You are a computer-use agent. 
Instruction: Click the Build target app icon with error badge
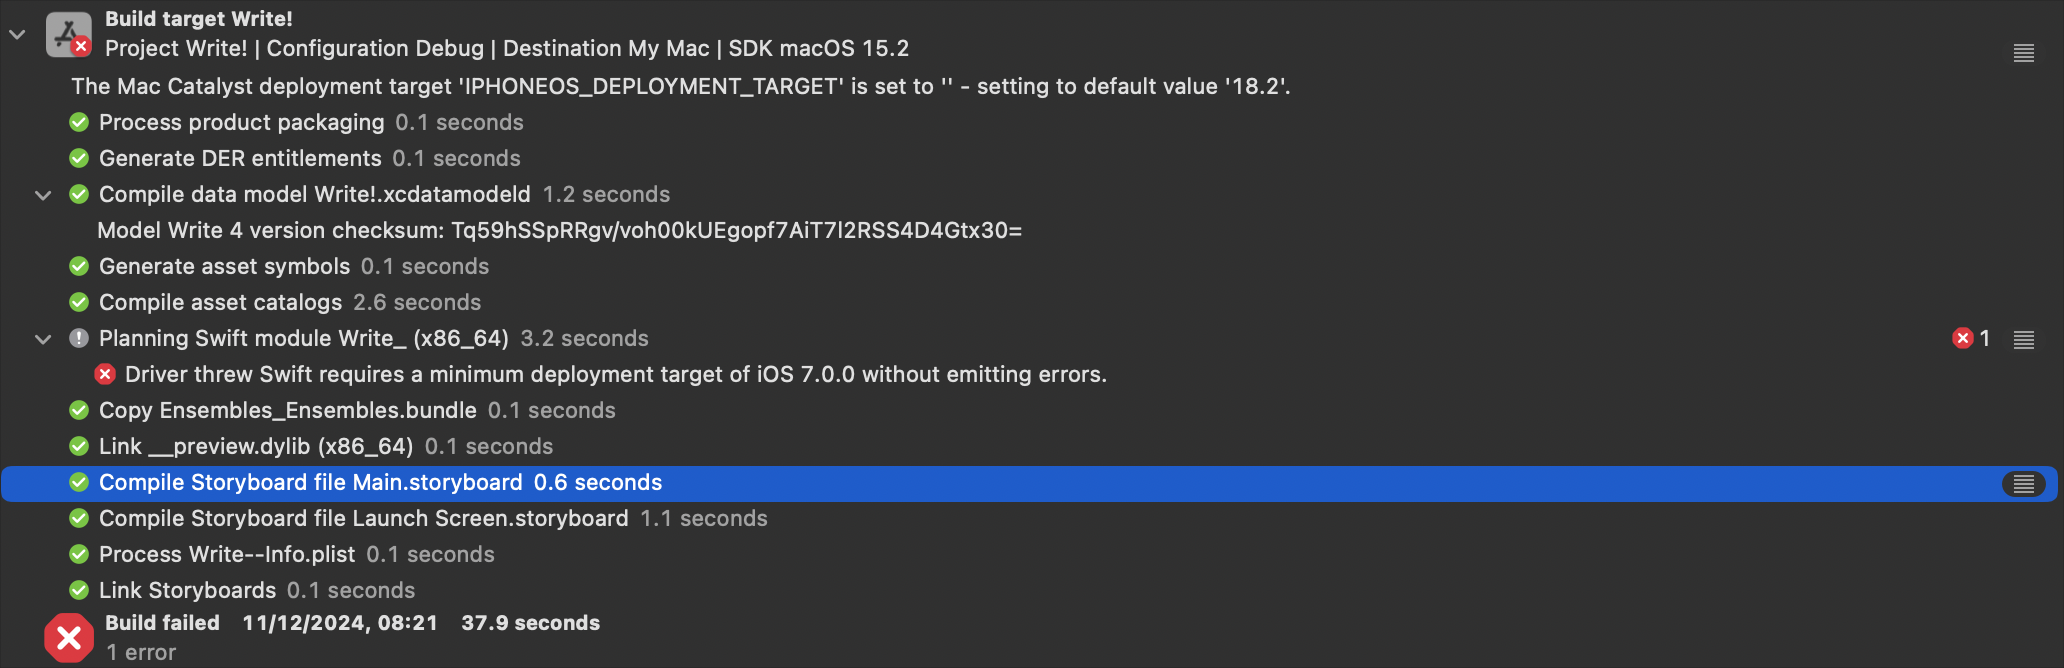coord(68,34)
